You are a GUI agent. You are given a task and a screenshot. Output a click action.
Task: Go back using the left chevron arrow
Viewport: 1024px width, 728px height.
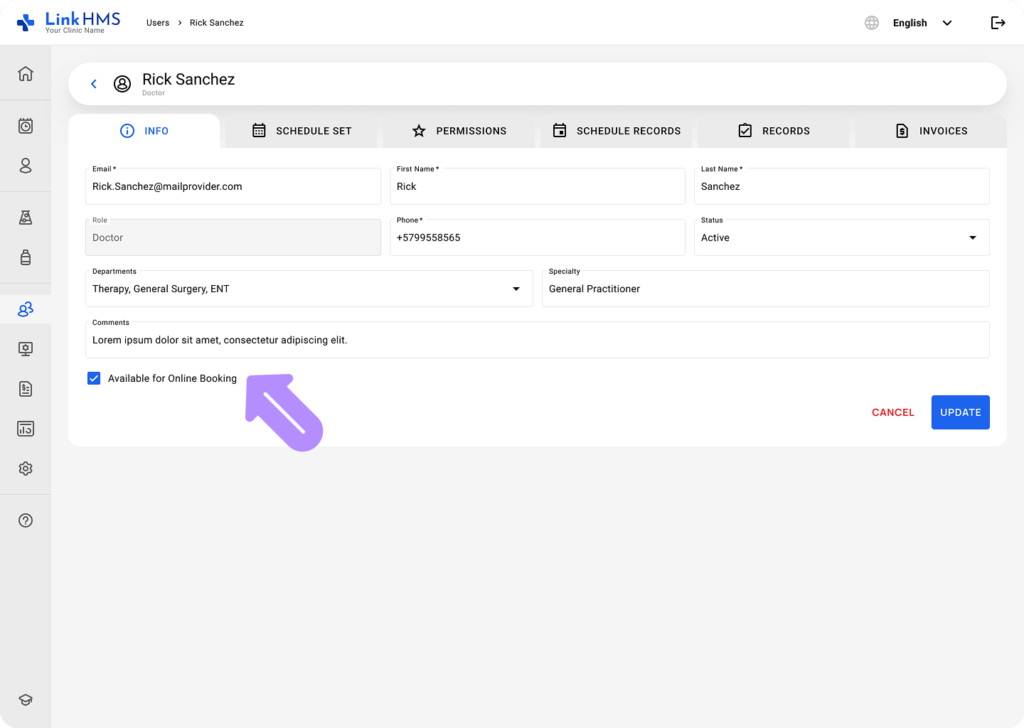[x=94, y=84]
